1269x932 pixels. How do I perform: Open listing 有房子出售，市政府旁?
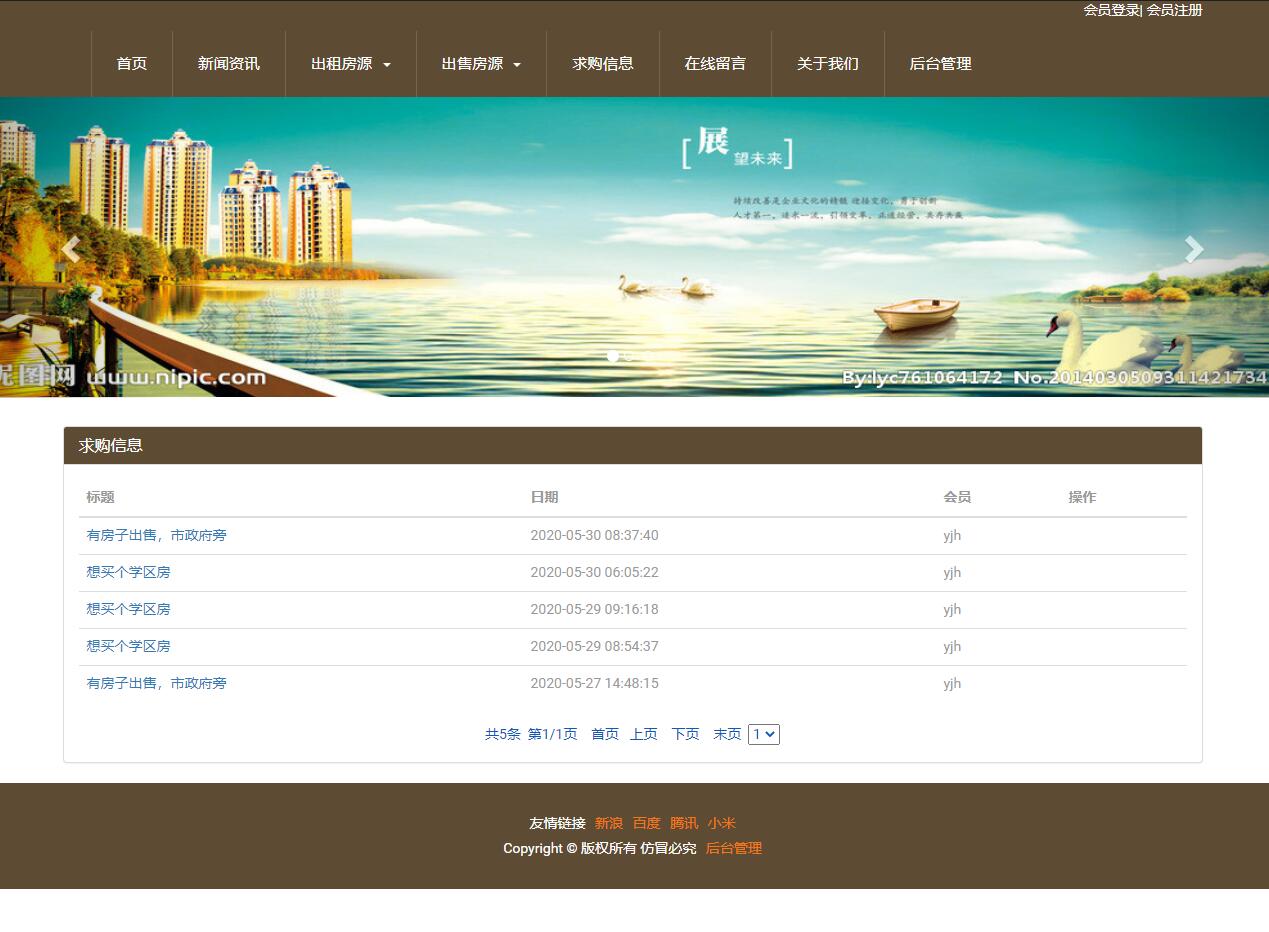[x=155, y=535]
